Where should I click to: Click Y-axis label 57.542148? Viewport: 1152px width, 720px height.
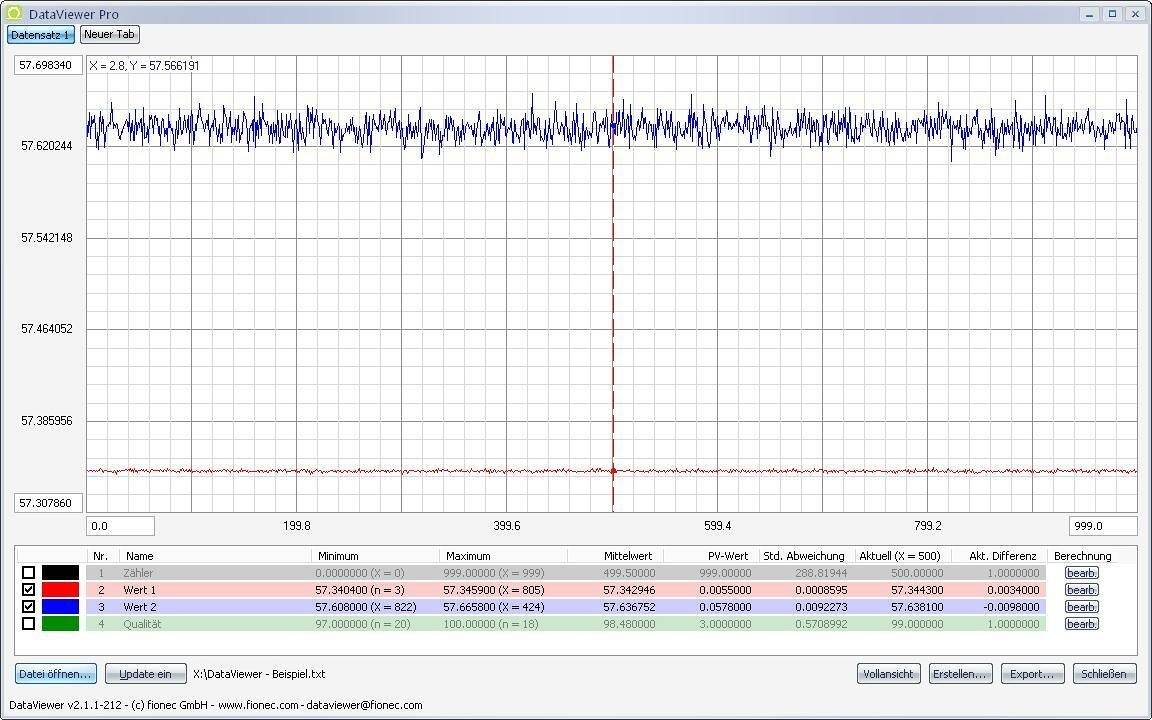click(x=46, y=237)
